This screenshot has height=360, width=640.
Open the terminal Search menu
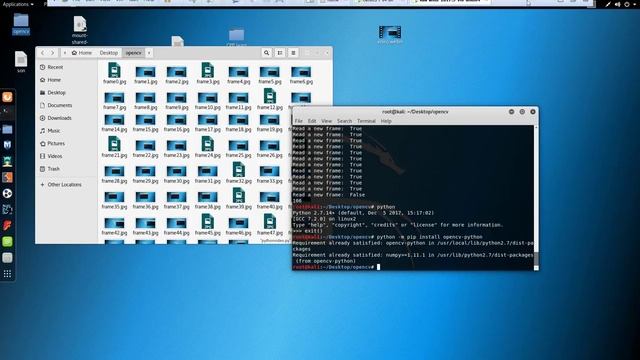344,121
